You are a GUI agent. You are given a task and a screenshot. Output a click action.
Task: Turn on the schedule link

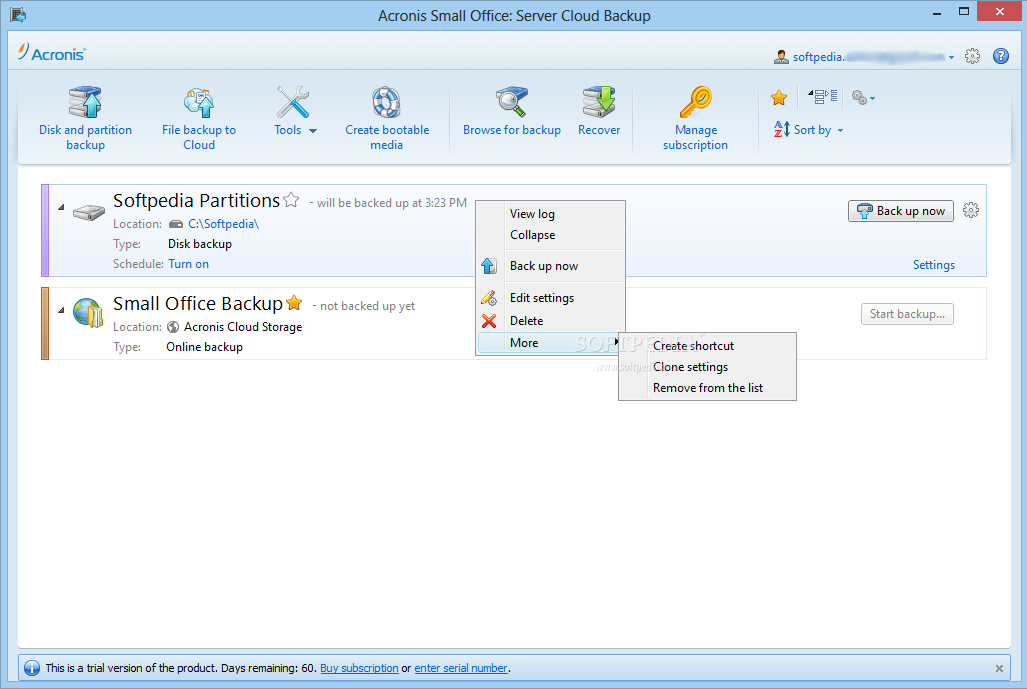coord(189,264)
